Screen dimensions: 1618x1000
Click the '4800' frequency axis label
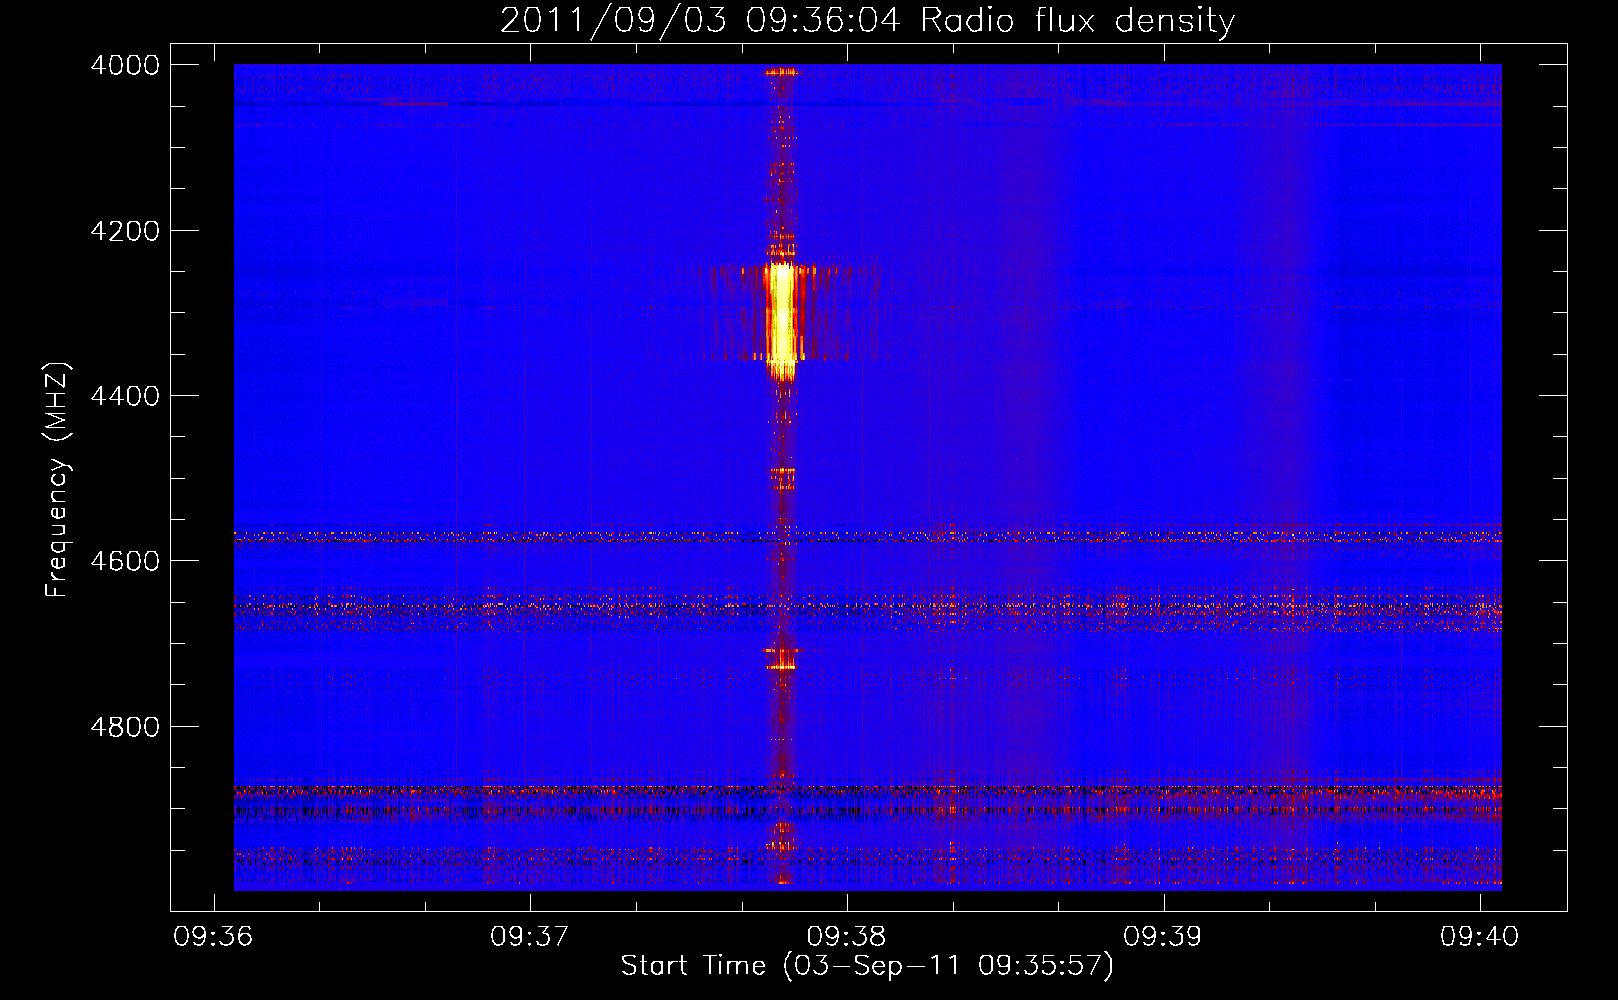coord(125,727)
